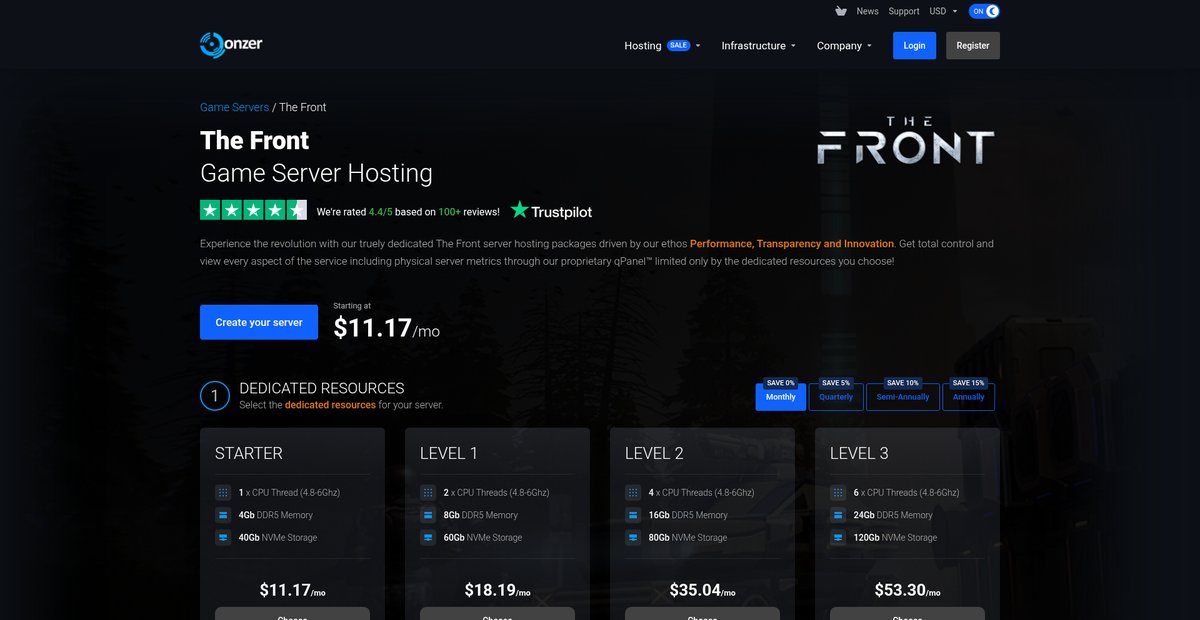Click the Qonzer logo
1200x620 pixels.
(x=231, y=45)
